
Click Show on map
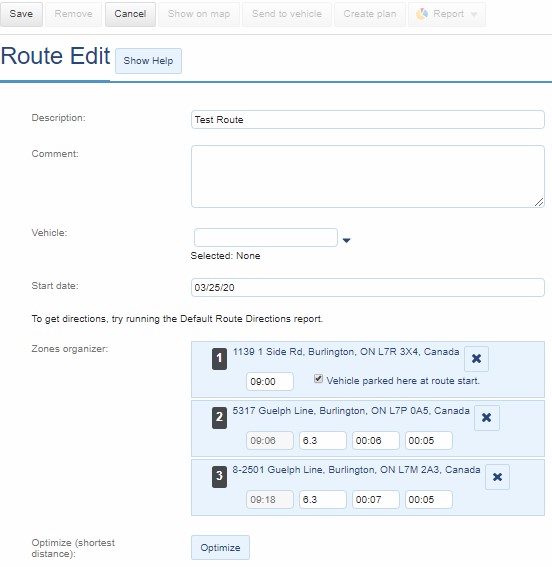pyautogui.click(x=199, y=14)
